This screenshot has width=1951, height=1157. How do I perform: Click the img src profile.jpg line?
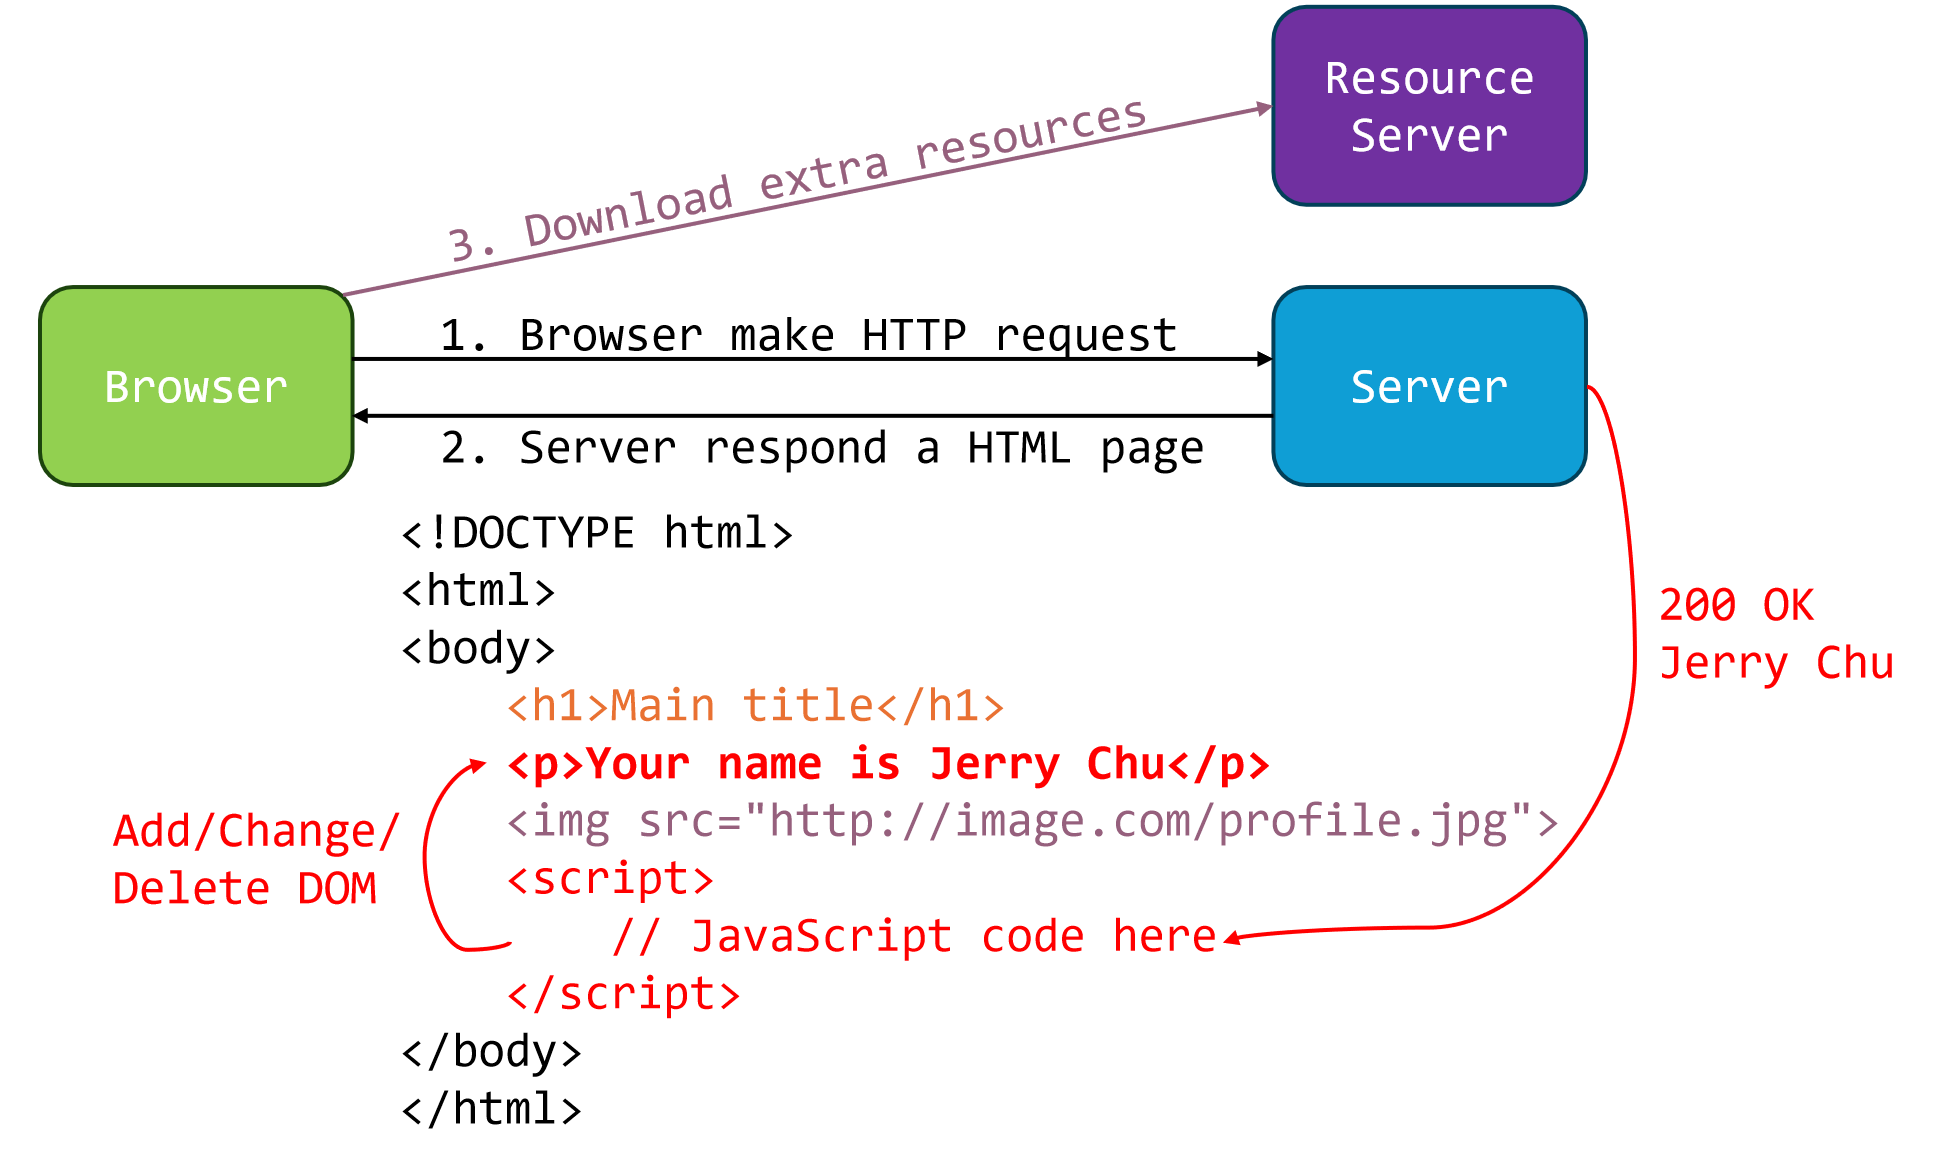[x=1032, y=822]
